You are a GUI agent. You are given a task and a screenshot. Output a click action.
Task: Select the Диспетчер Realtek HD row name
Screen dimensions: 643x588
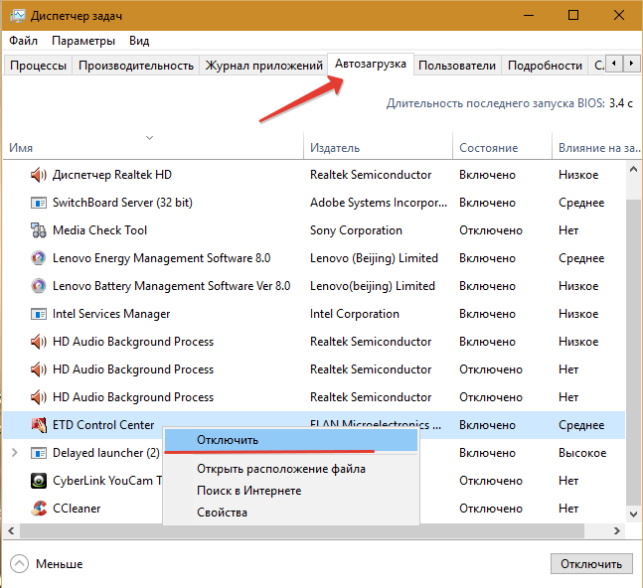coord(112,175)
